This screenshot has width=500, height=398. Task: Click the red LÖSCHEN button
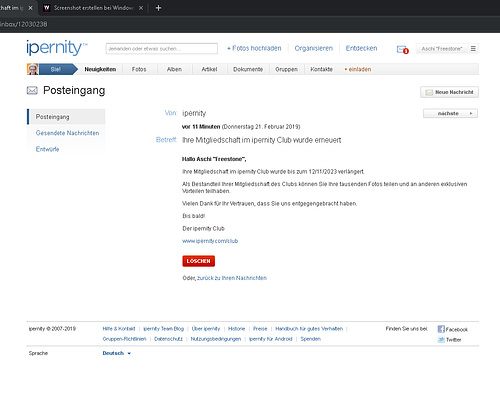pos(199,261)
